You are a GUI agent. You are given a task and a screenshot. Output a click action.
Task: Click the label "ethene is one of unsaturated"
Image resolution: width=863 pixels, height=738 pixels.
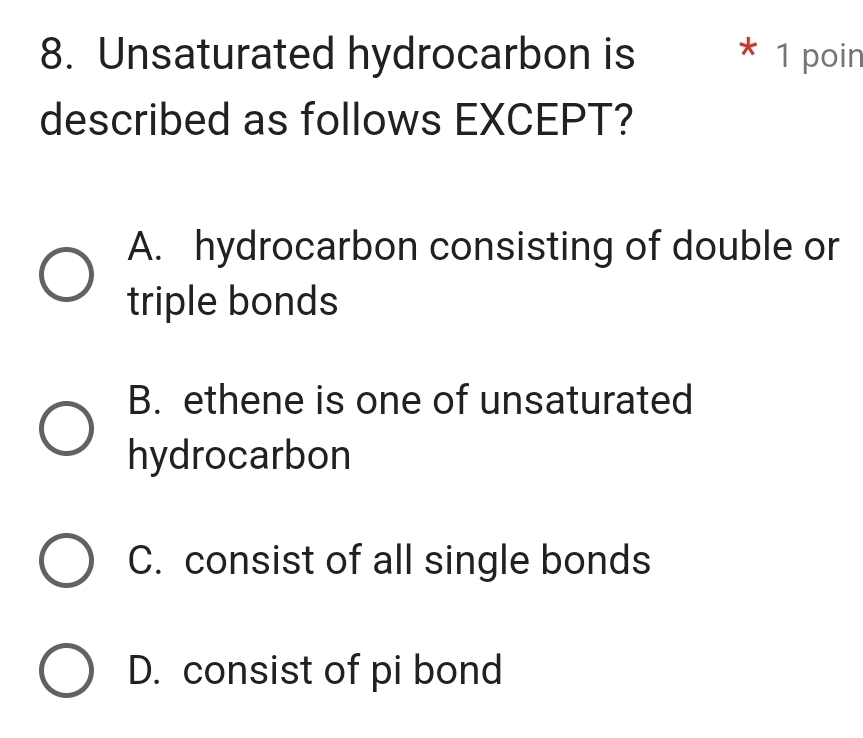438,401
